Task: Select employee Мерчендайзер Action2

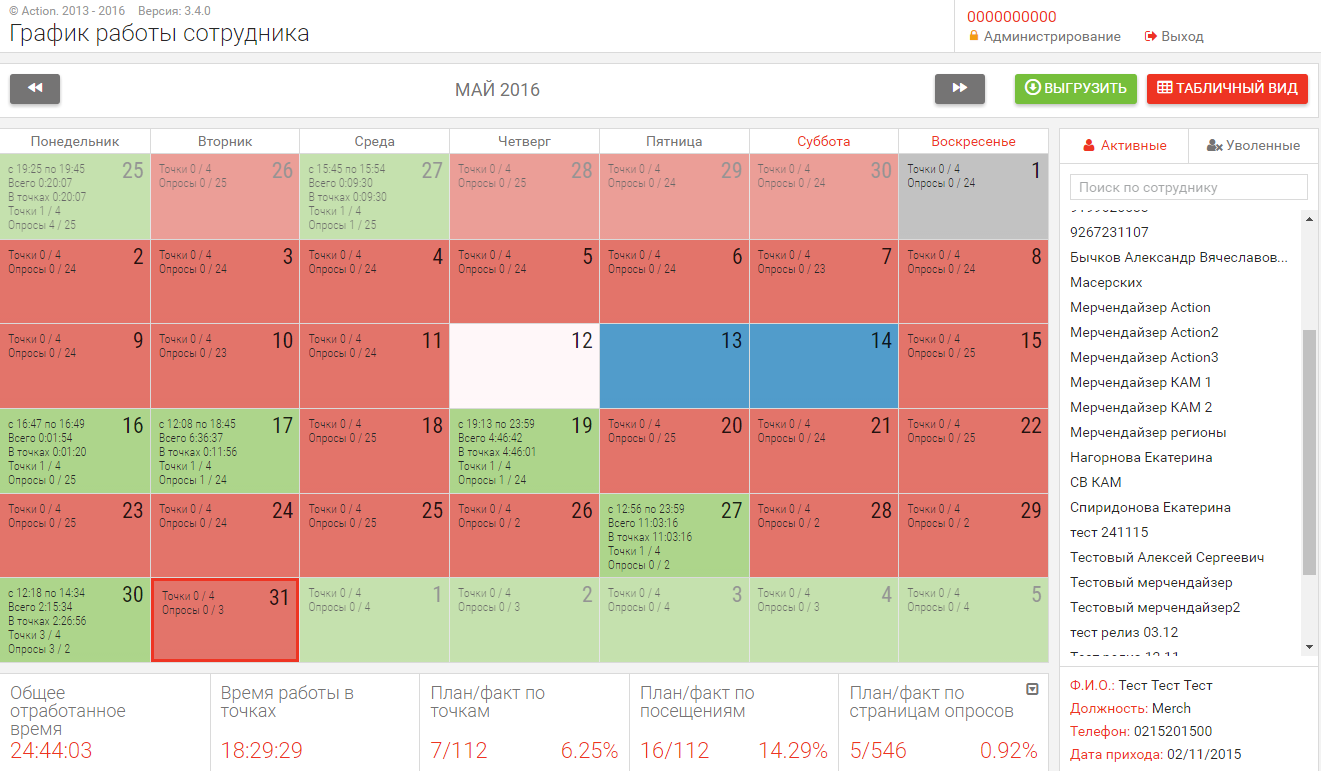Action: pos(1144,332)
